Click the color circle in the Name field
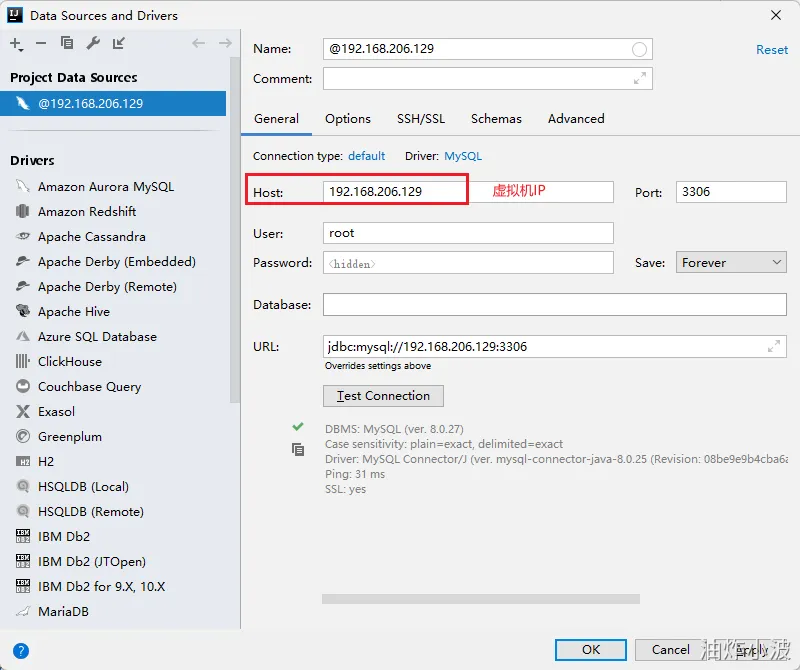The width and height of the screenshot is (800, 670). (639, 49)
